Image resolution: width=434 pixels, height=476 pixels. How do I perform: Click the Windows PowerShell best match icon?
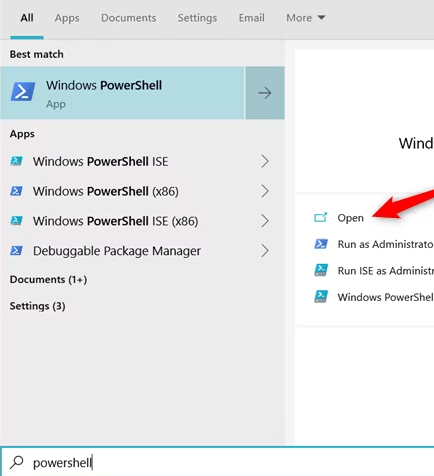[x=23, y=92]
